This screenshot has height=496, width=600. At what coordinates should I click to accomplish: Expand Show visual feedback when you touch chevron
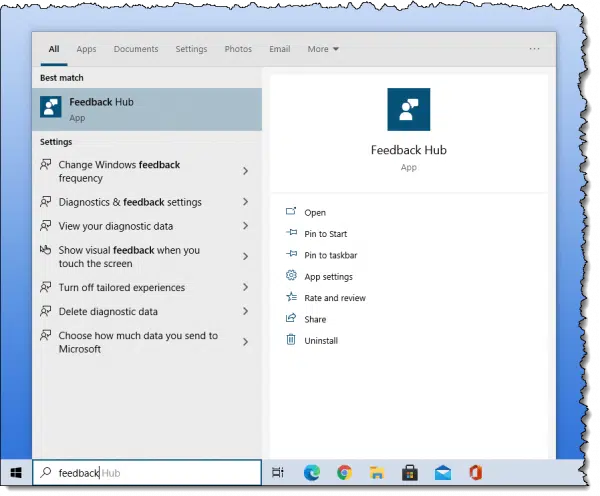click(x=246, y=256)
